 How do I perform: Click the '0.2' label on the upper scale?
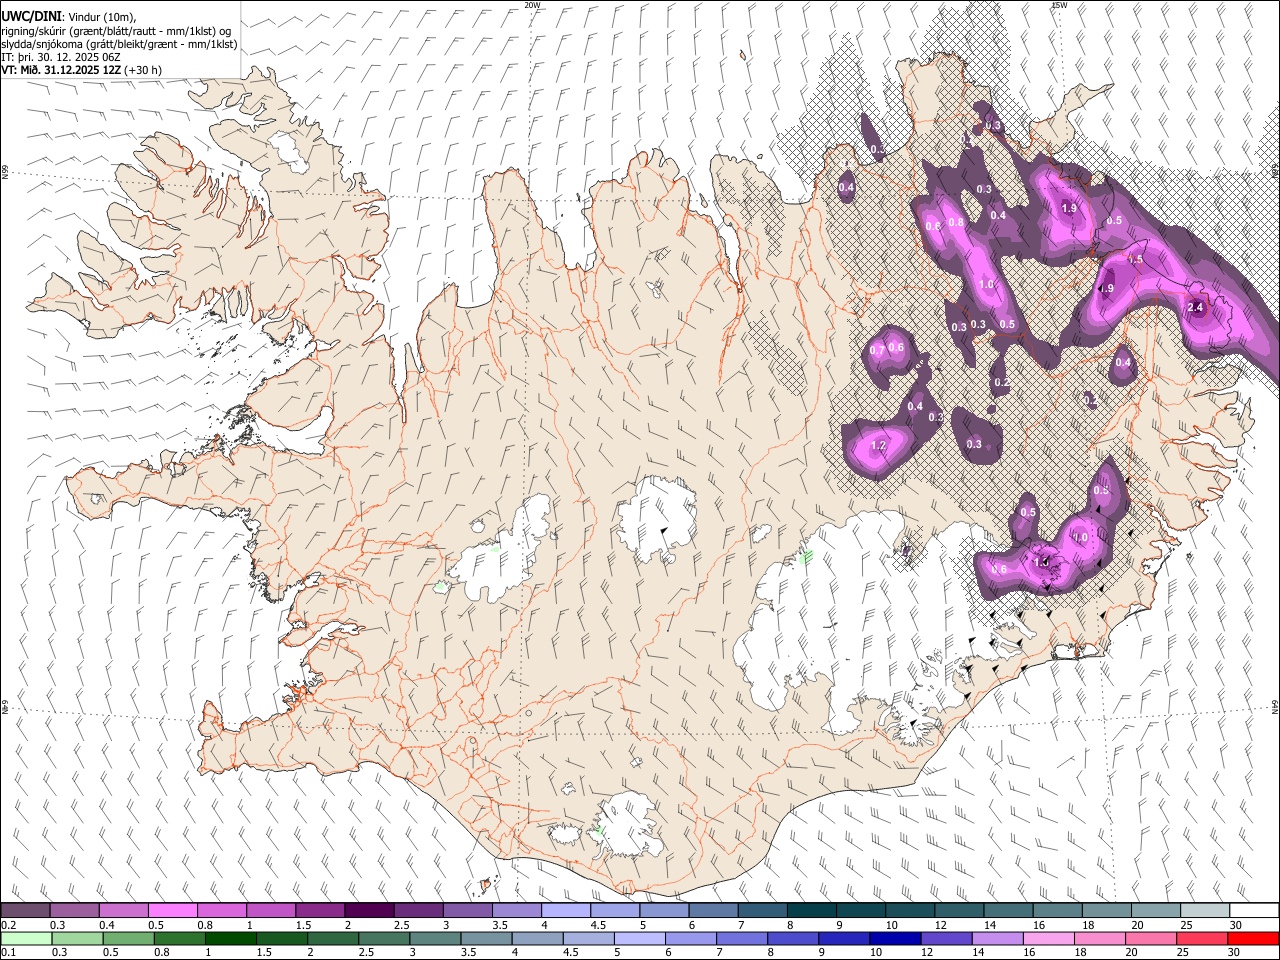8,925
